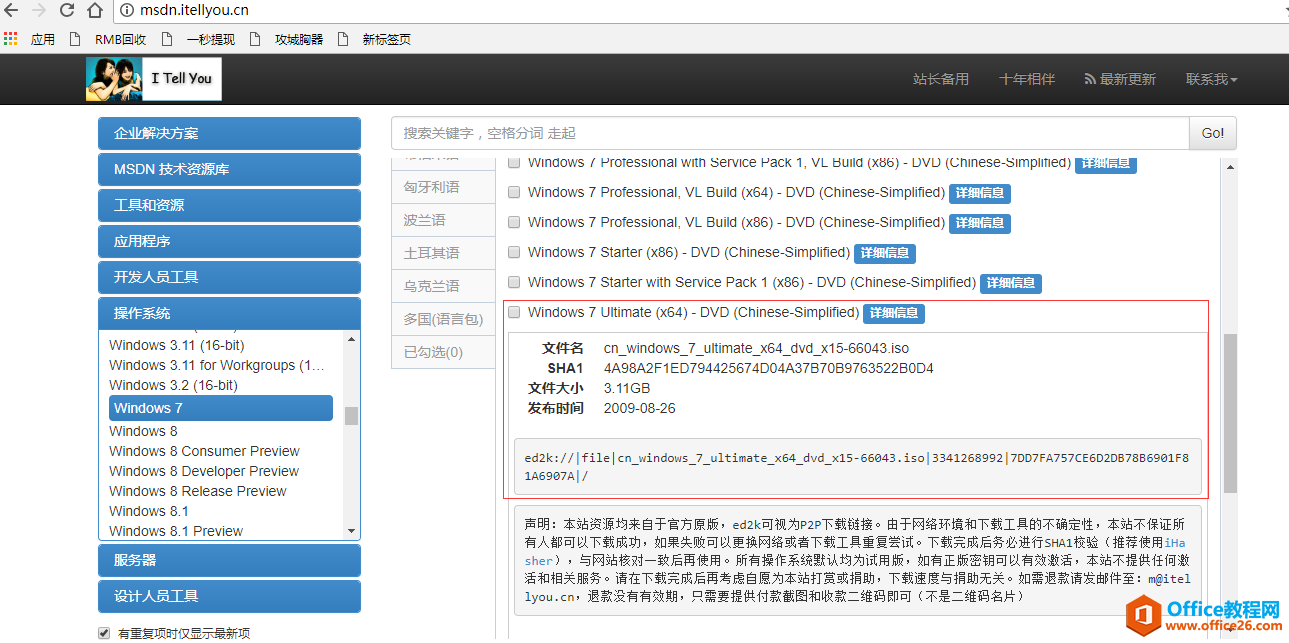This screenshot has height=643, width=1289.
Task: Expand the 设计人员工具 section
Action: (229, 596)
